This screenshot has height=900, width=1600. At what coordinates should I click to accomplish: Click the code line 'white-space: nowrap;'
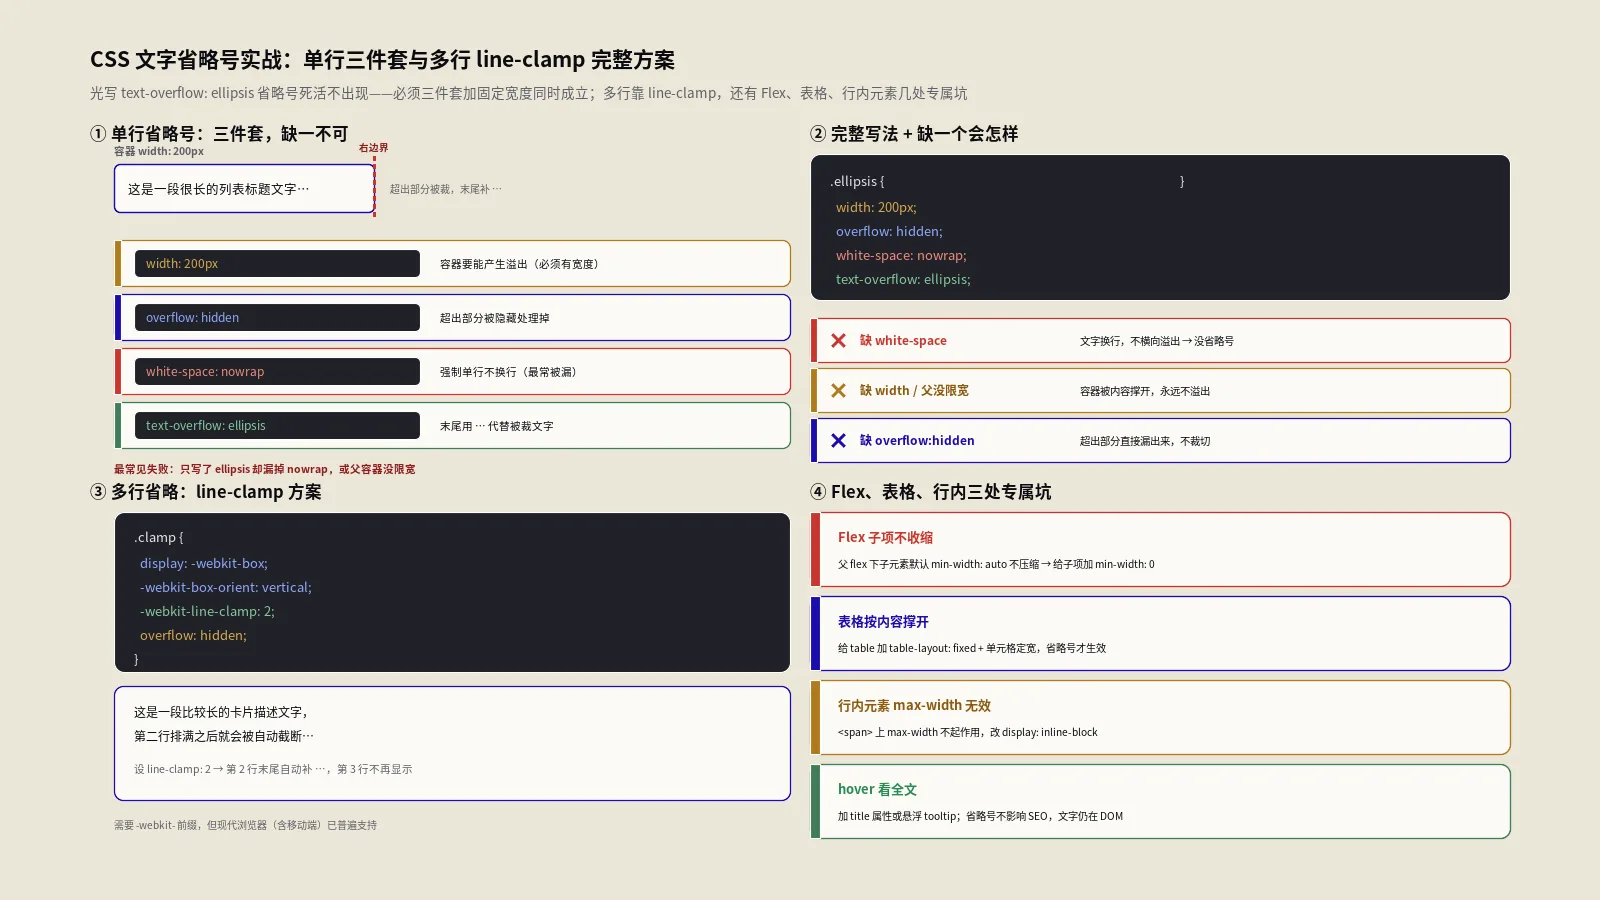tap(901, 255)
